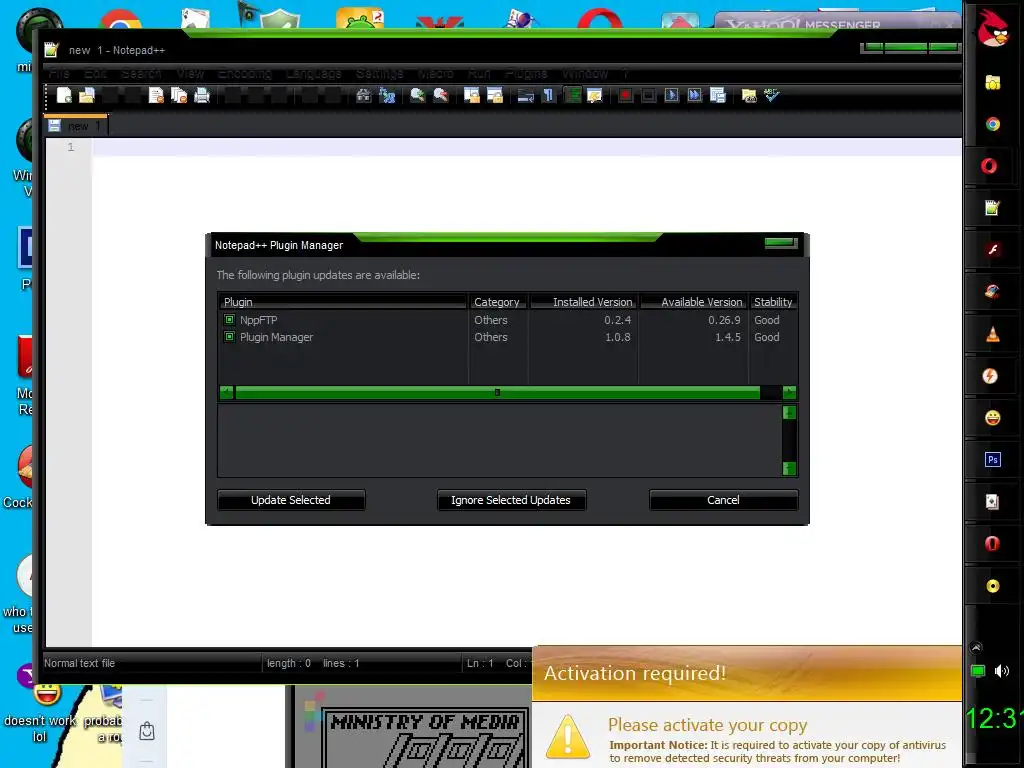Sort by the Installed Version column header
1024x768 pixels.
pos(584,302)
